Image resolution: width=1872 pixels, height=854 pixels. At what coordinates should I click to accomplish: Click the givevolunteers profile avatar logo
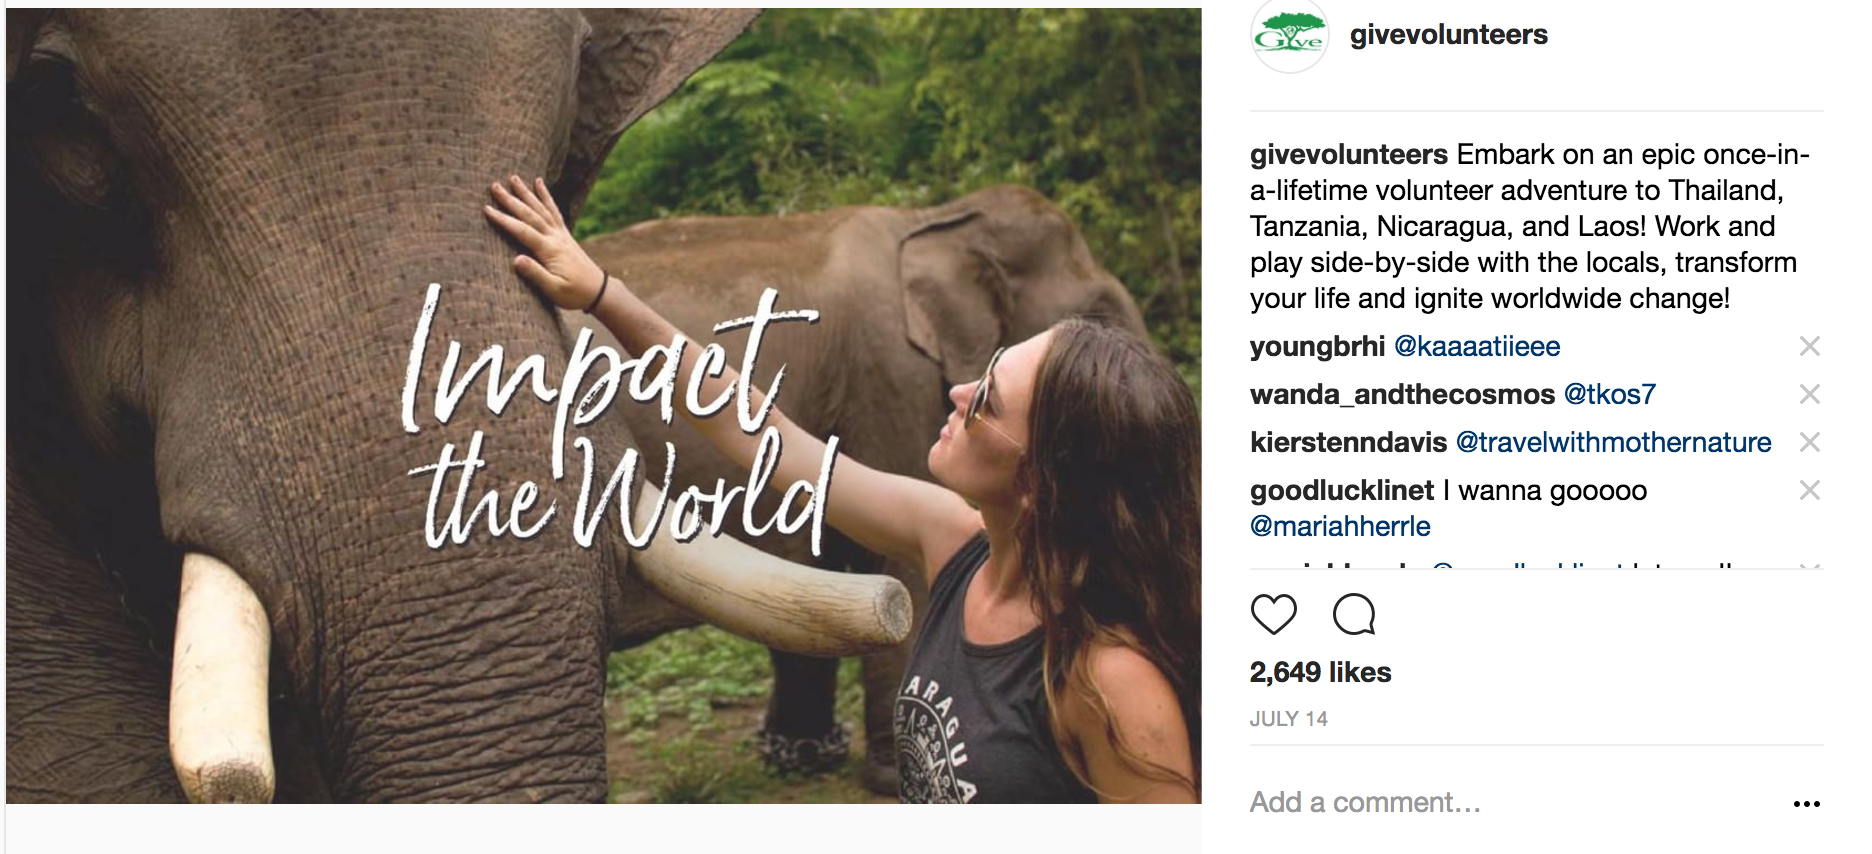(x=1289, y=36)
